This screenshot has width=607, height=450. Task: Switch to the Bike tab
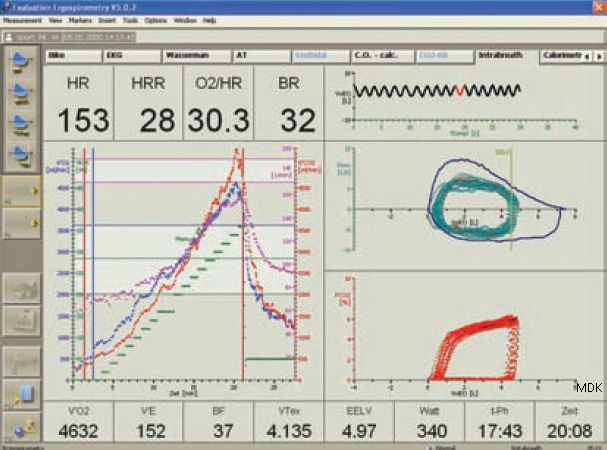[74, 56]
